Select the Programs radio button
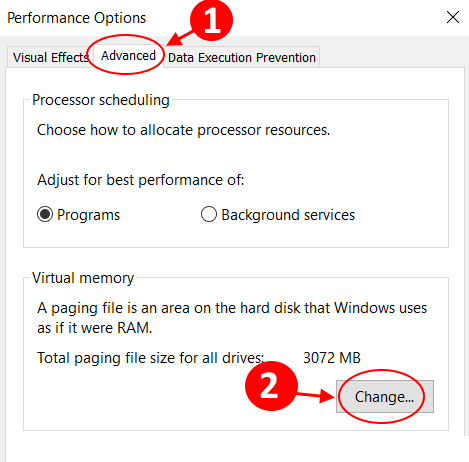 45,214
